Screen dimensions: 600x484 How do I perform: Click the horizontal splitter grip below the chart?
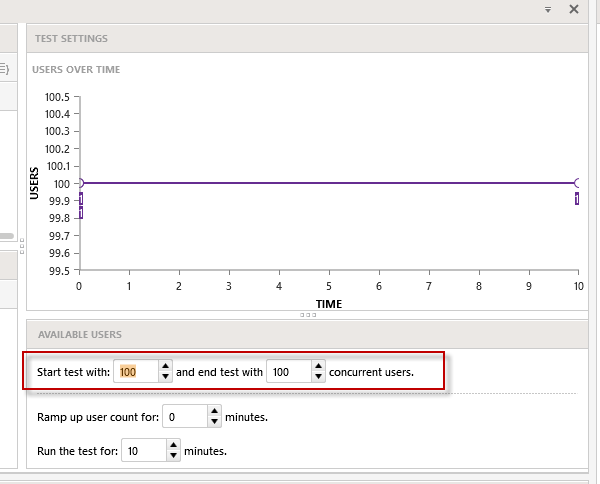[308, 315]
